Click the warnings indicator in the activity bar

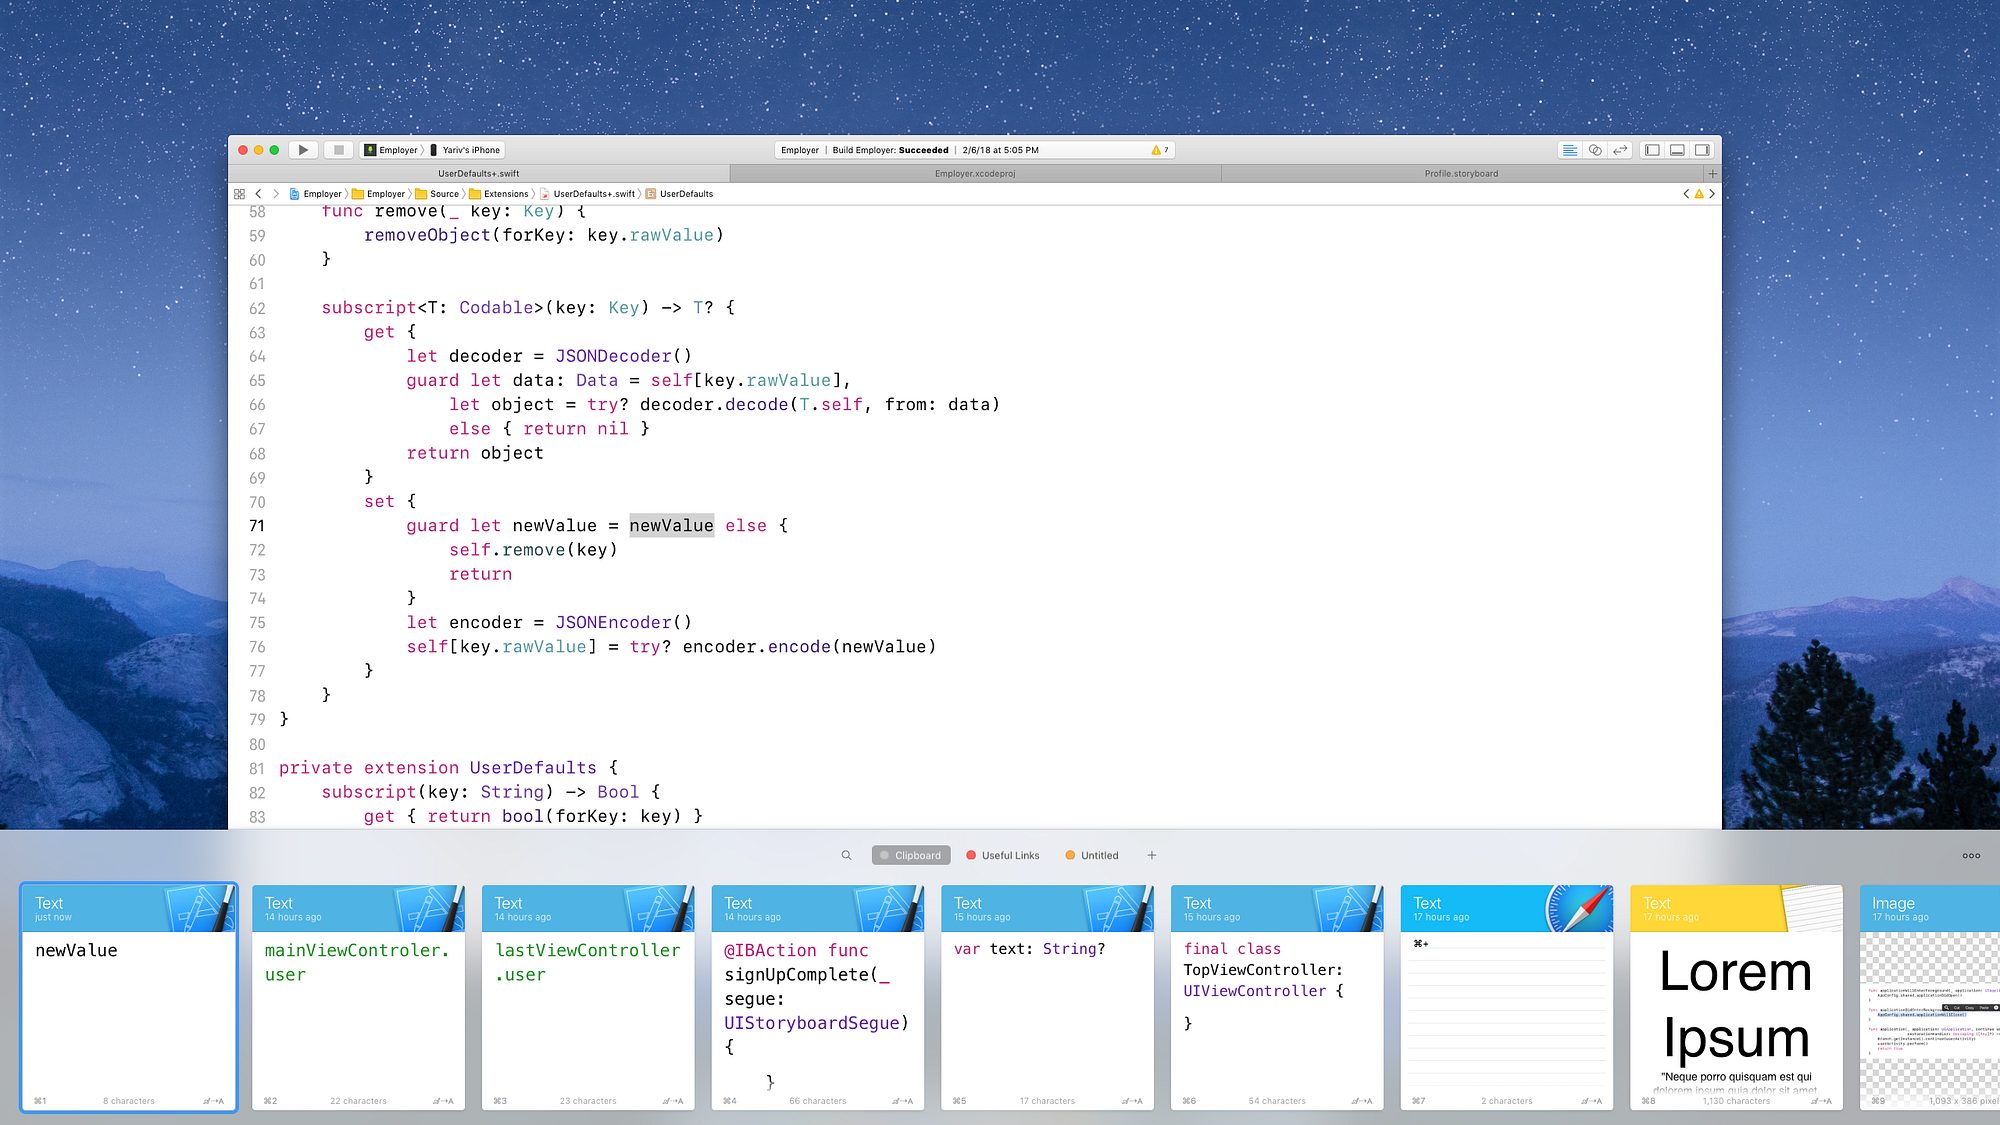[x=1159, y=150]
